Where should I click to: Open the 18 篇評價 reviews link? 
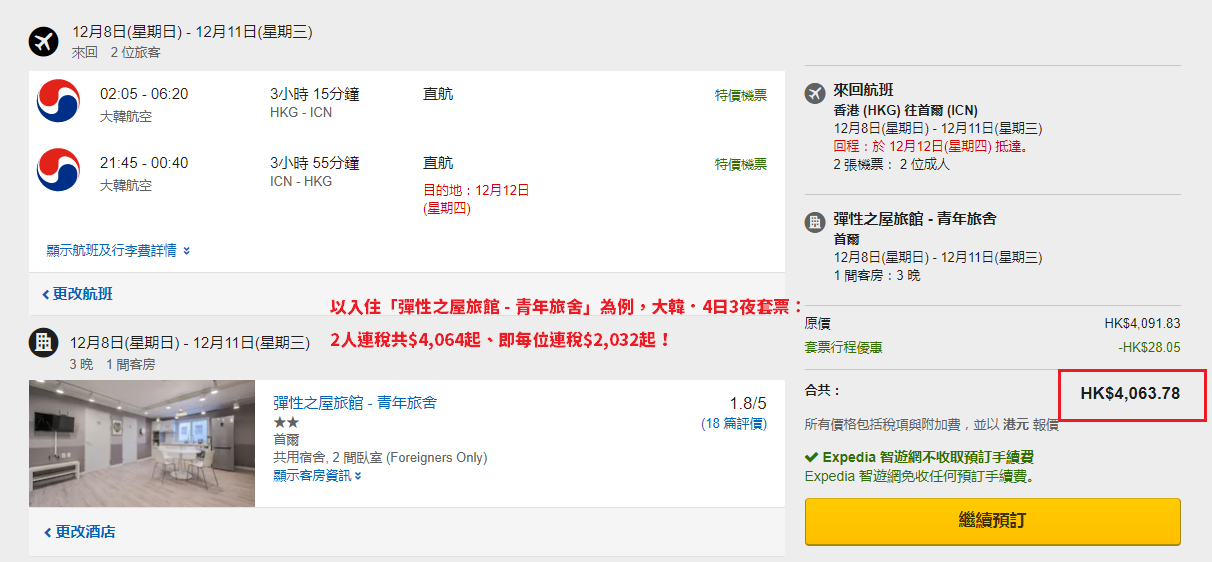734,424
